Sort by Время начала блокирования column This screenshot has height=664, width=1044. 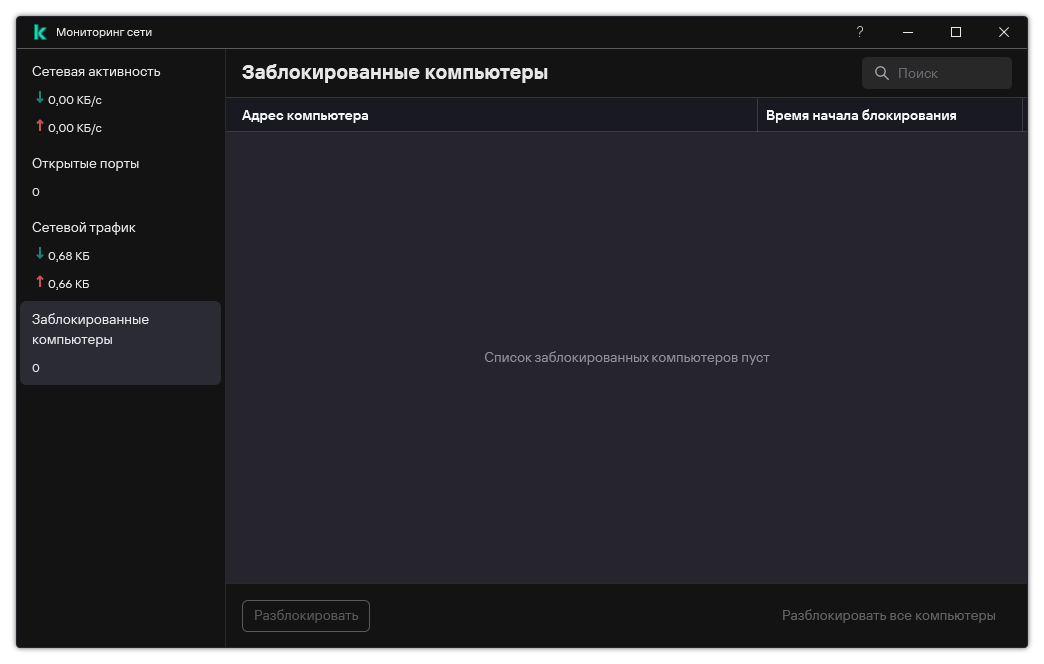[x=890, y=115]
